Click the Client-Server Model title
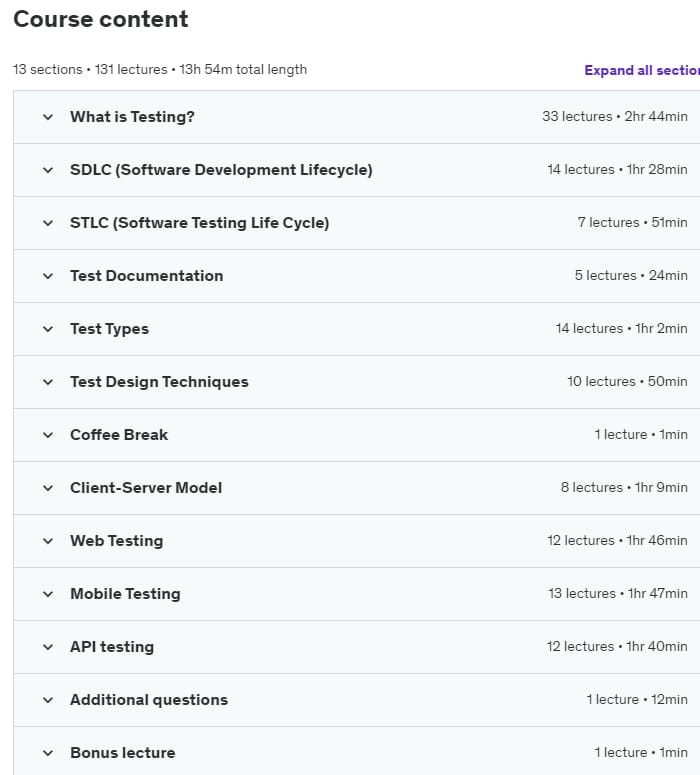 146,488
